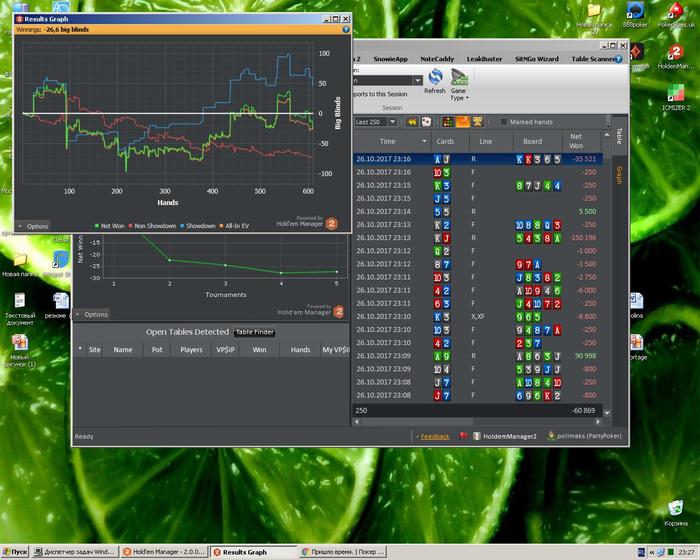
Task: Select hand row with net won -8 800
Action: [478, 317]
